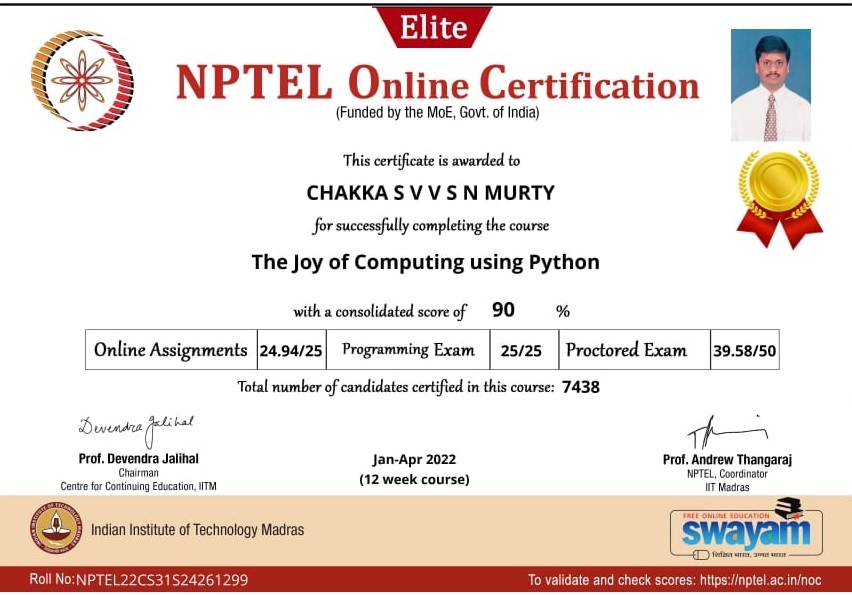
Task: Click the 24.94/25 assignment score cell
Action: pos(291,351)
